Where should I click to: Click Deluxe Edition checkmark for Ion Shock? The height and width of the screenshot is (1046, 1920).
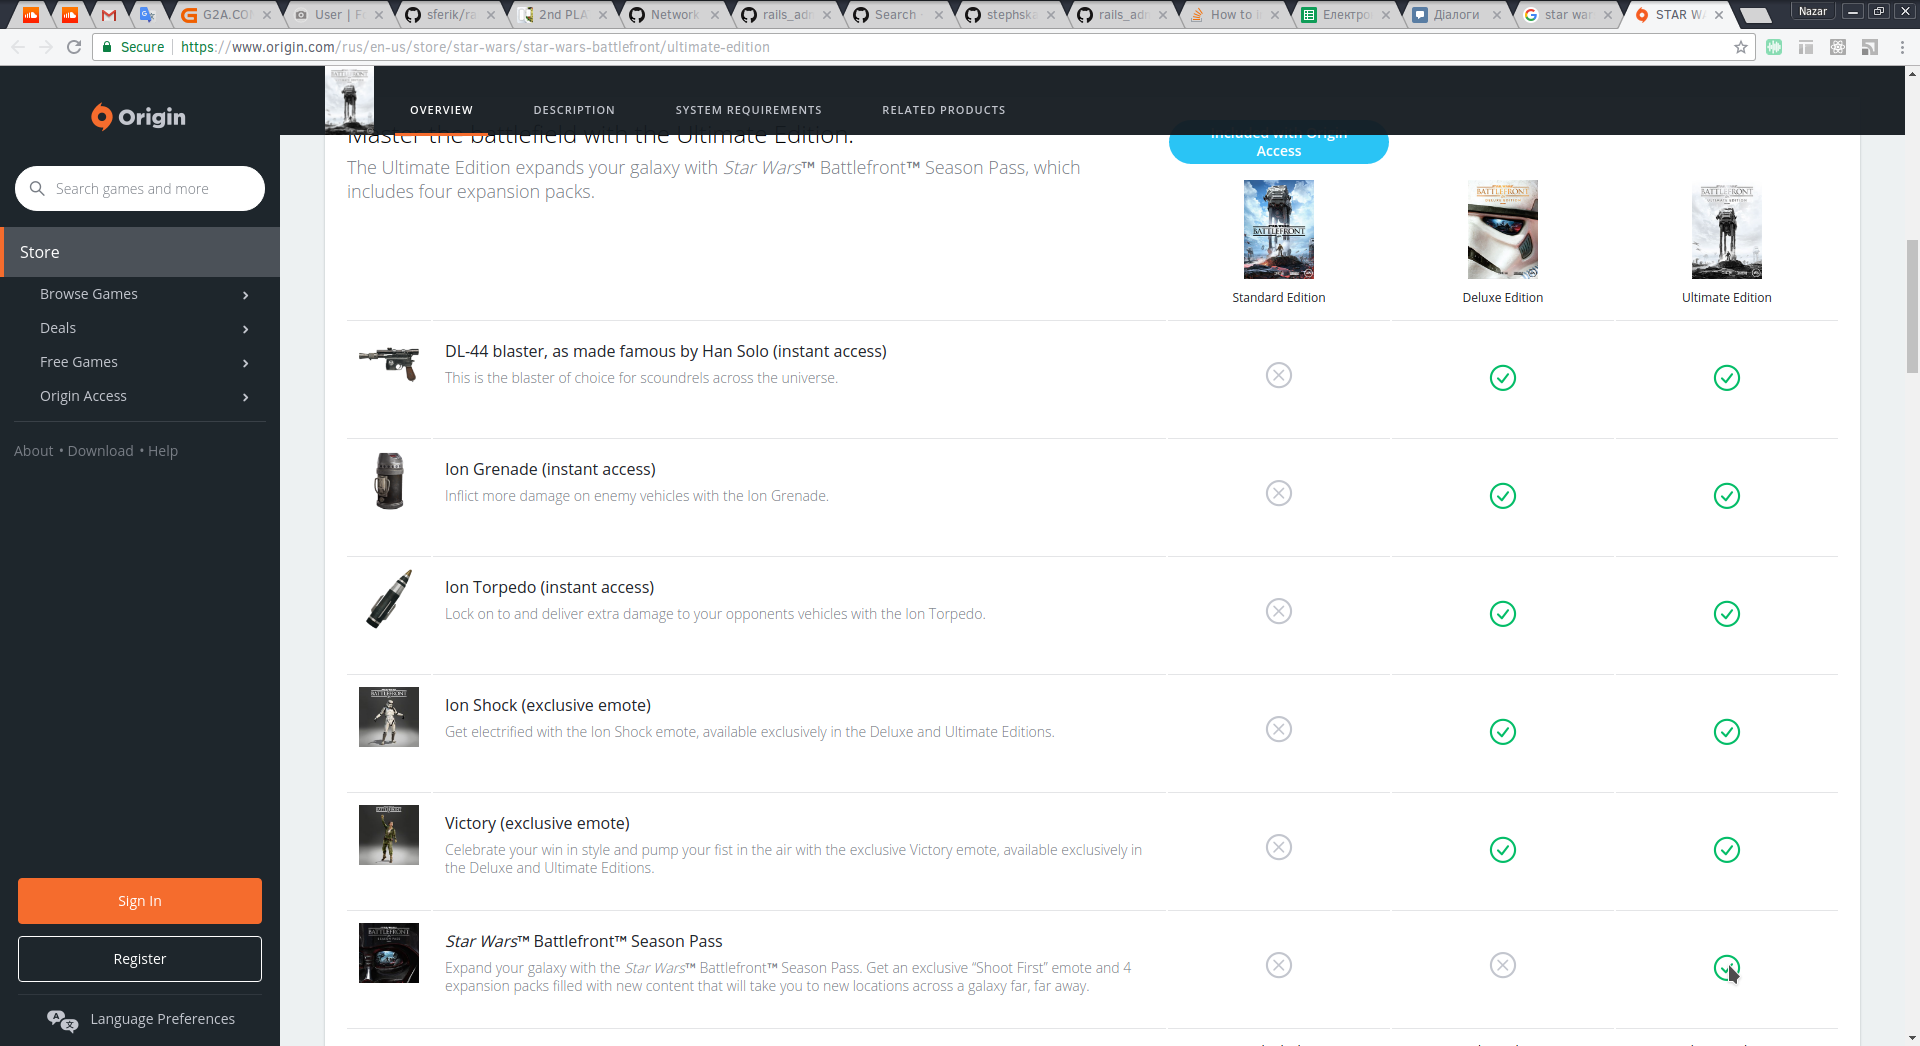pos(1503,732)
